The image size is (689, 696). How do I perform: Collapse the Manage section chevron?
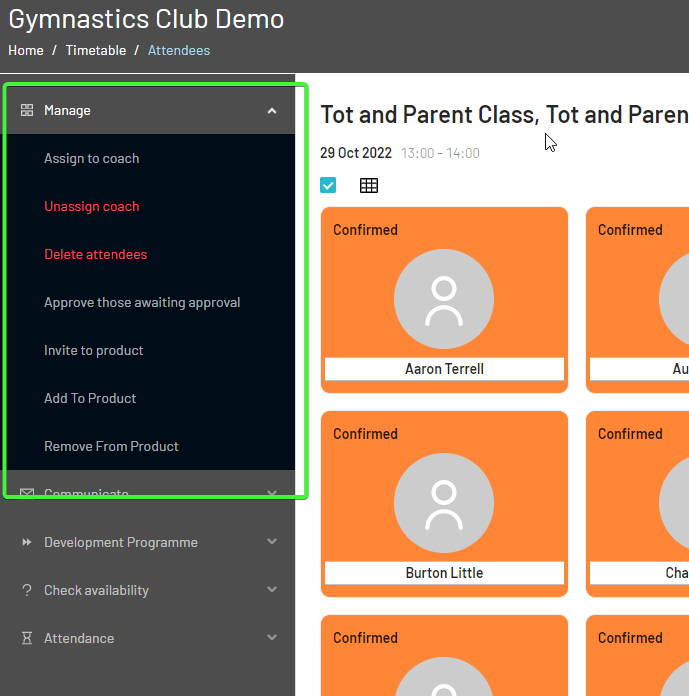pos(272,111)
